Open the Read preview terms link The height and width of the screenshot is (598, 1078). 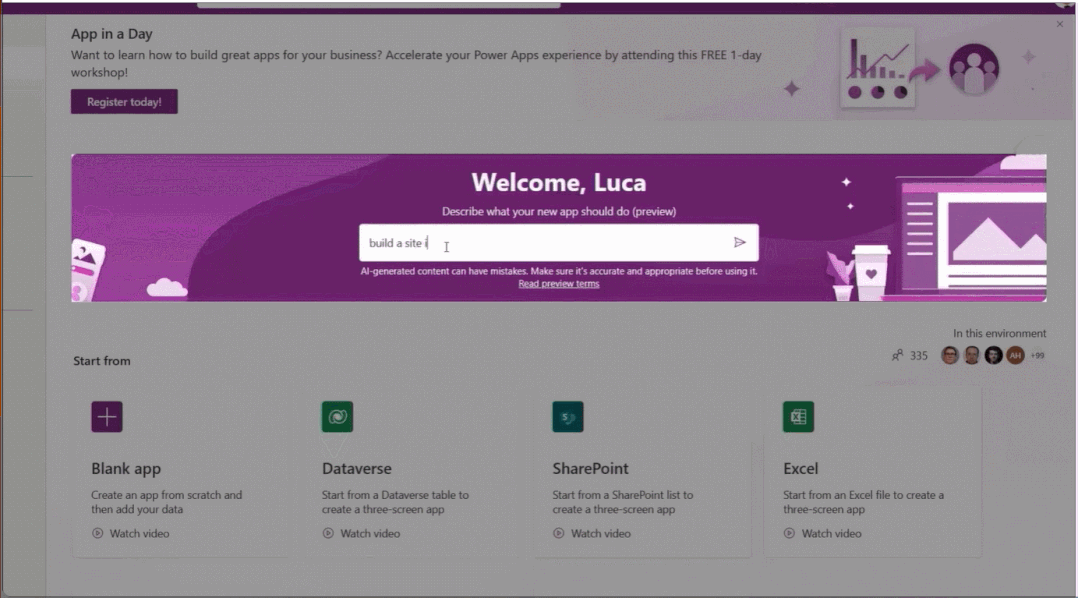(559, 284)
